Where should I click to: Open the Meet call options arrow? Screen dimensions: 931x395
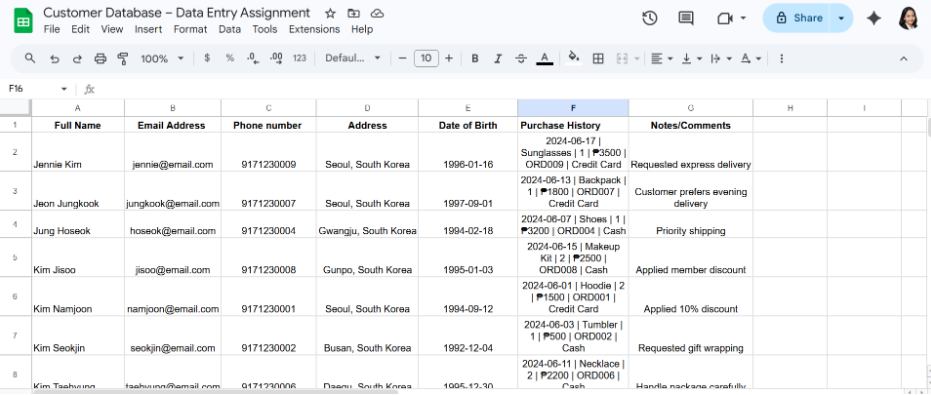pyautogui.click(x=743, y=18)
